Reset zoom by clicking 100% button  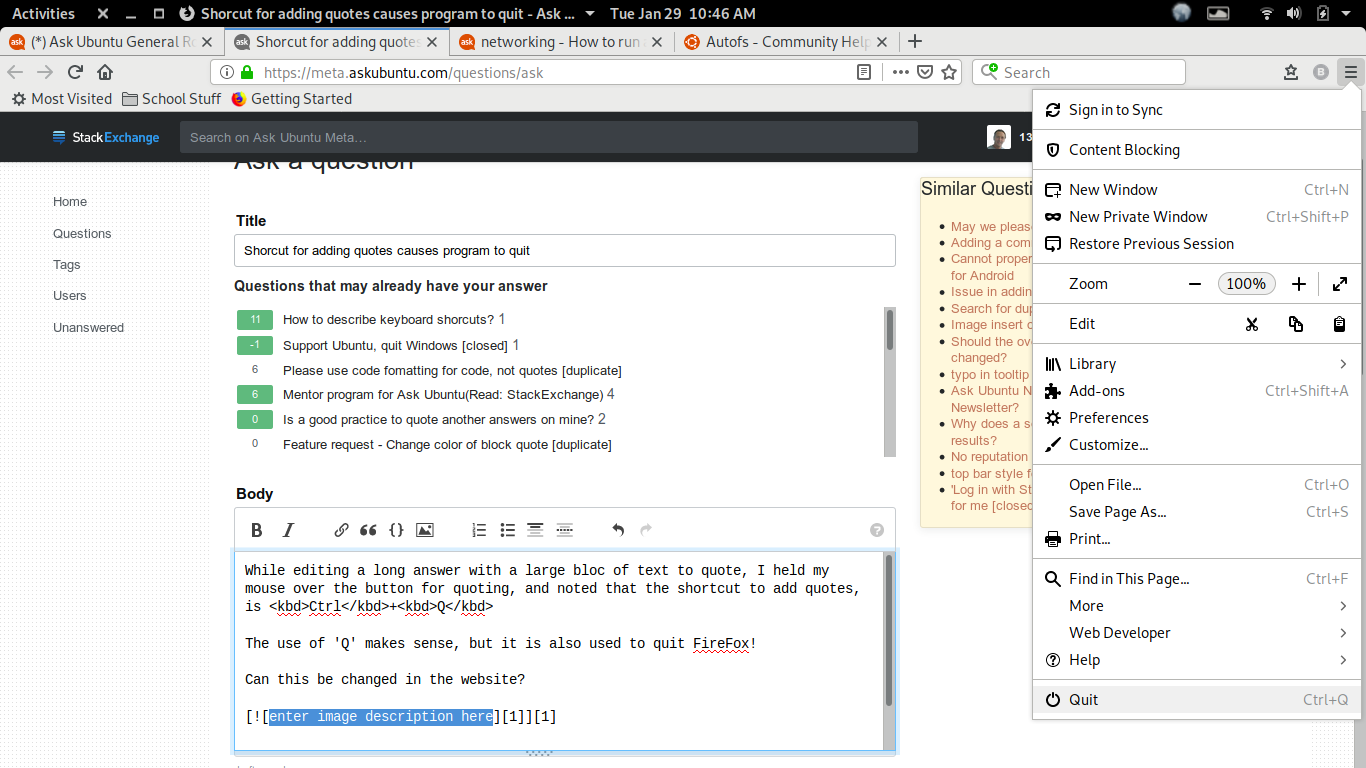tap(1246, 284)
